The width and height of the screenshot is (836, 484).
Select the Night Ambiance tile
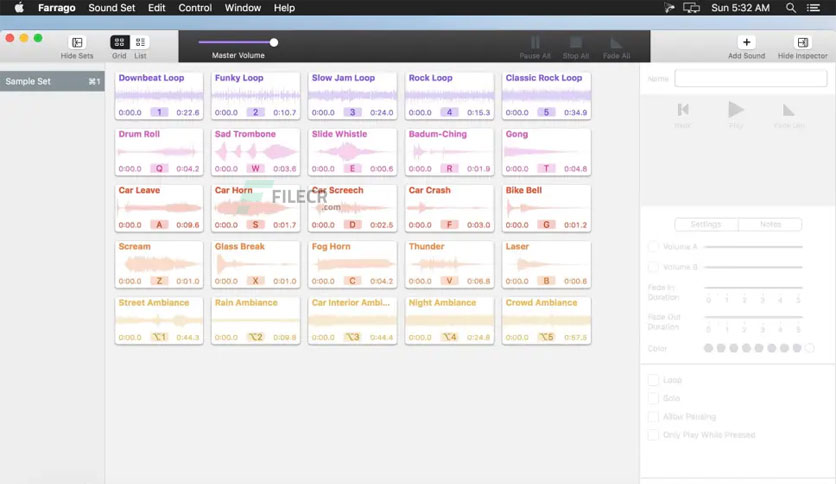point(449,321)
